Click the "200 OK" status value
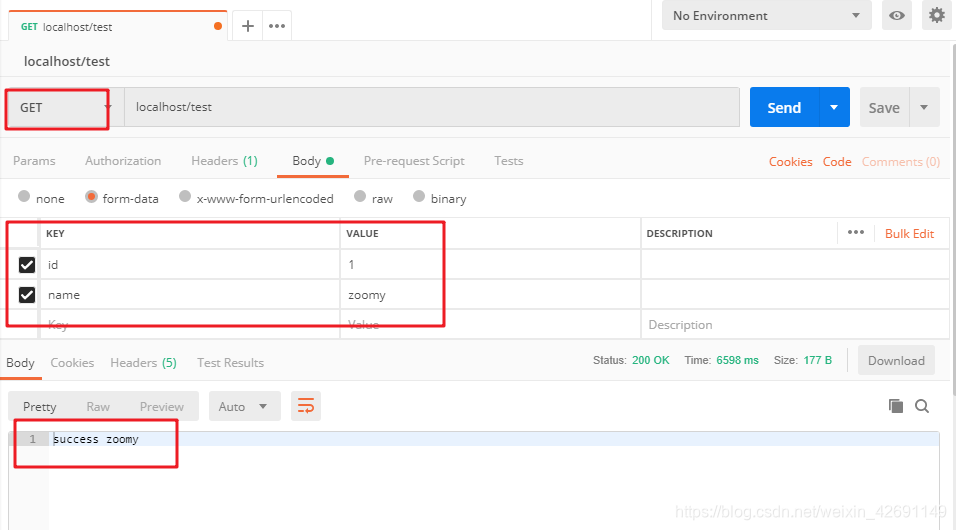This screenshot has height=530, width=956. coord(651,360)
